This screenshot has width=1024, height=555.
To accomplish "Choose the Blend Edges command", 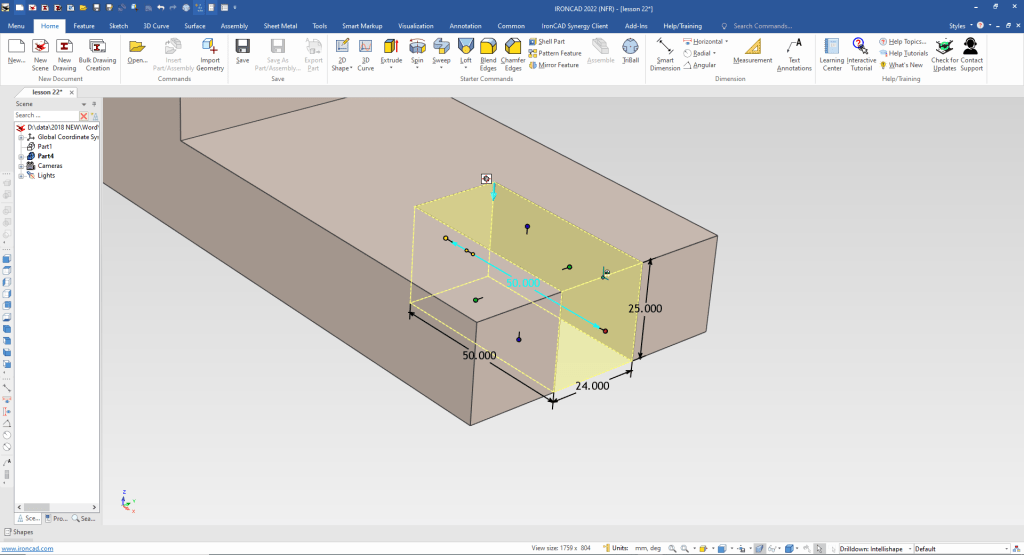I will [x=488, y=50].
